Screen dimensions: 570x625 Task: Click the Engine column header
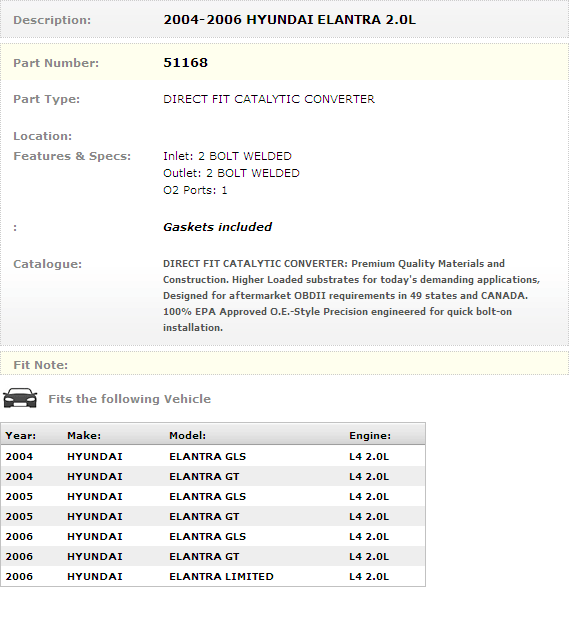[x=370, y=435]
